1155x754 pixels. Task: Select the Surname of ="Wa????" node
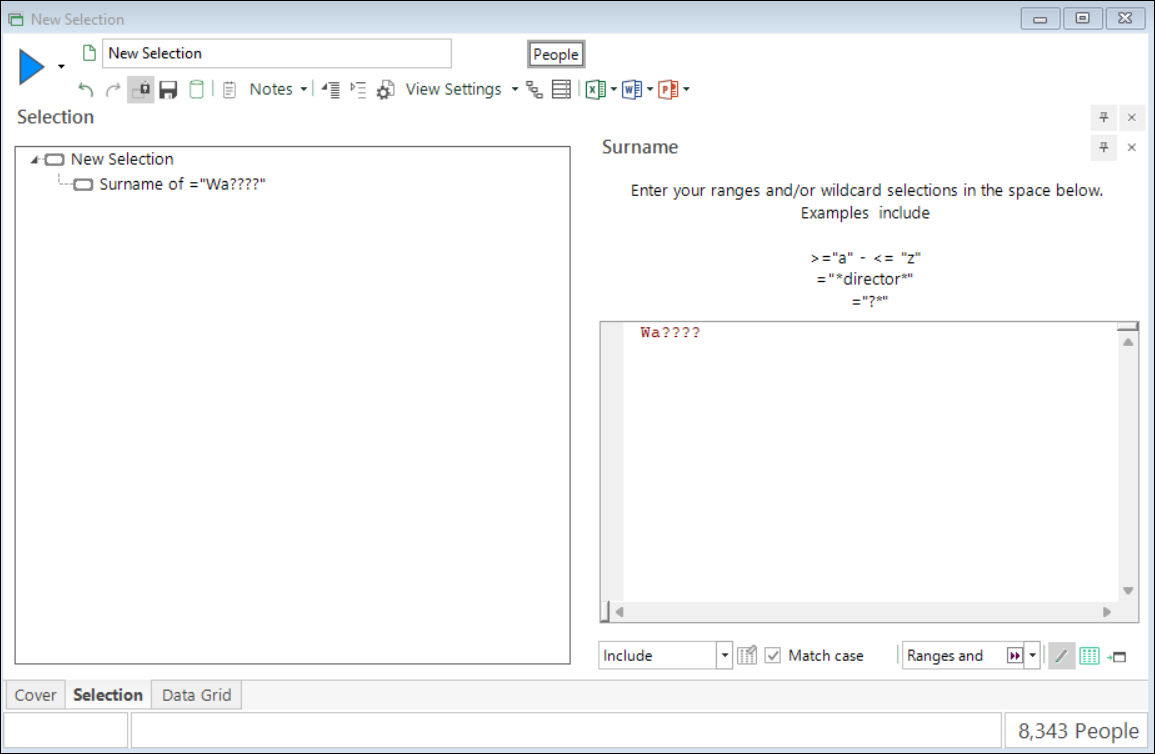coord(182,184)
